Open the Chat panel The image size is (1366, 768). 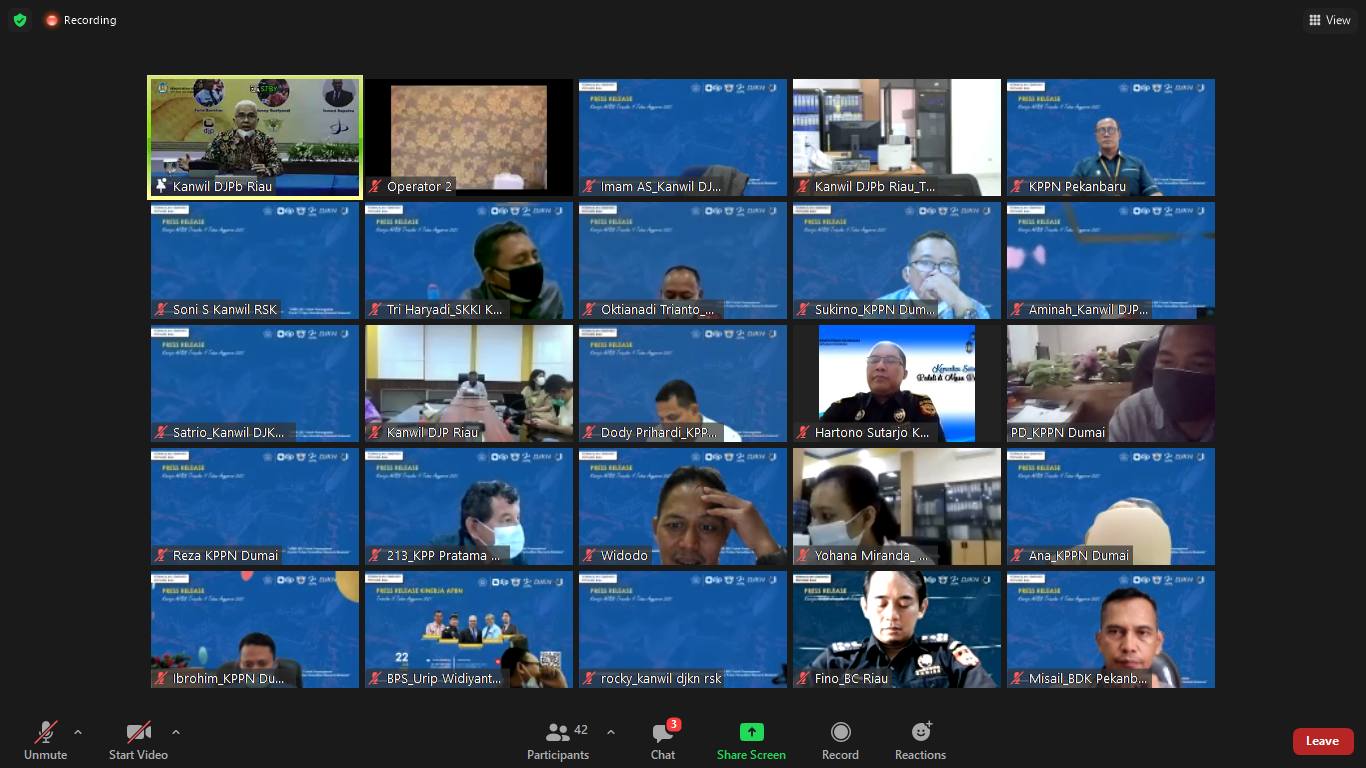coord(662,740)
